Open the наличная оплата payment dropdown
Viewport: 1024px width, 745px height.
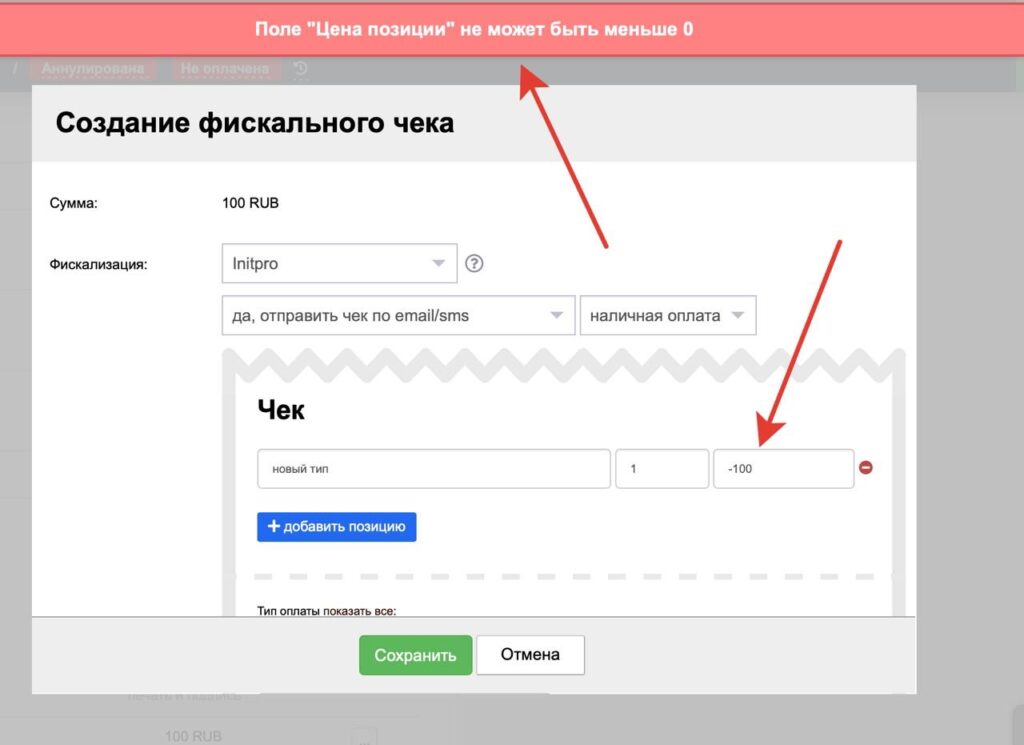tap(667, 315)
